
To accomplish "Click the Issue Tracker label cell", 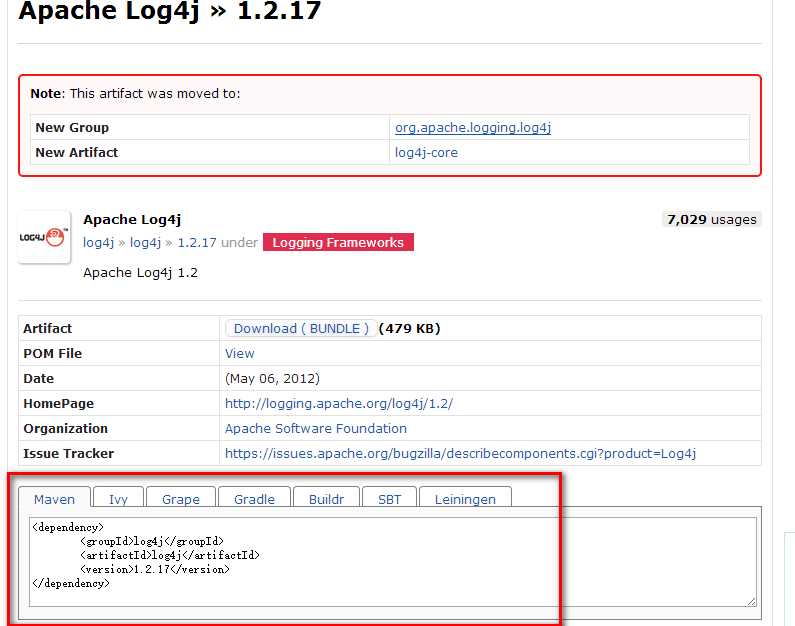I will pyautogui.click(x=119, y=453).
